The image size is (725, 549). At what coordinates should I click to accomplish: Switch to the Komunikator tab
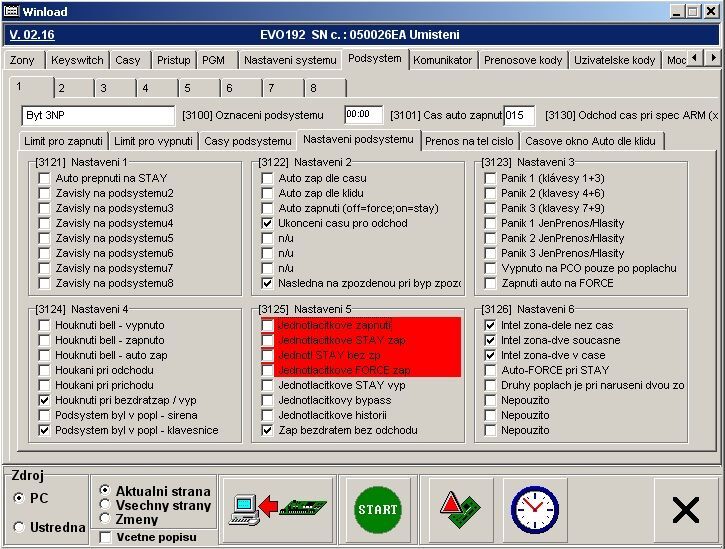click(x=442, y=60)
